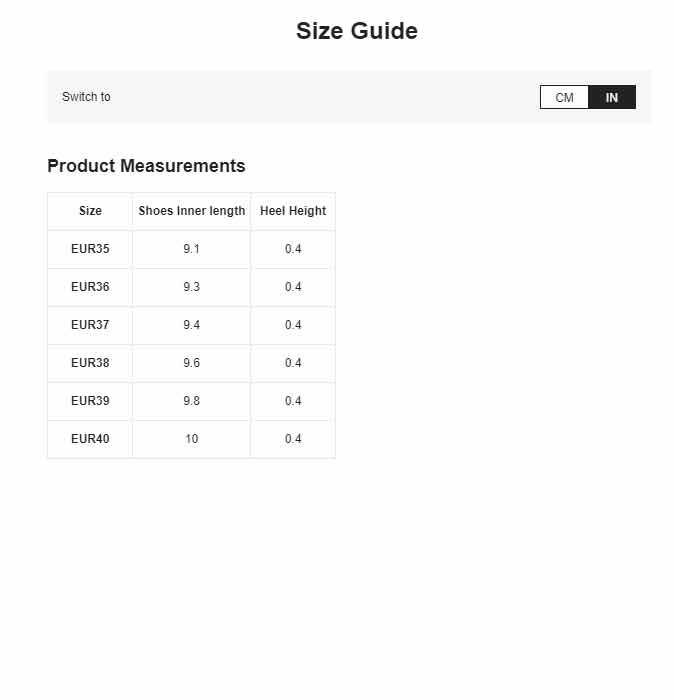674x700 pixels.
Task: Click the Shoes Inner length header
Action: point(191,211)
